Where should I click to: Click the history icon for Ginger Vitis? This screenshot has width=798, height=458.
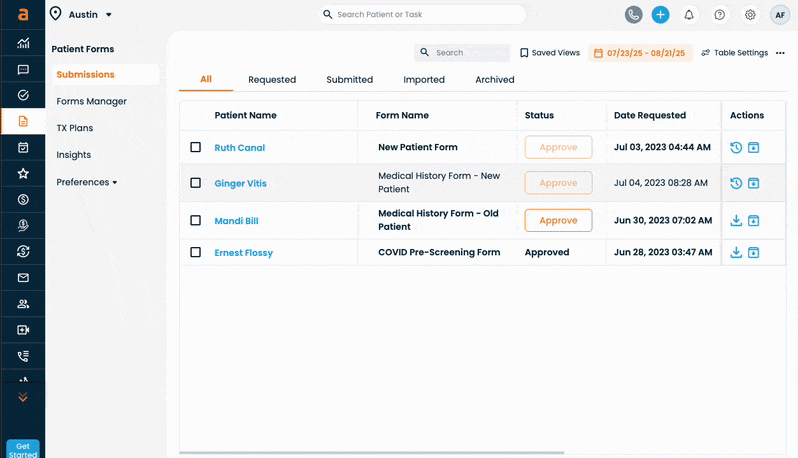pos(736,183)
